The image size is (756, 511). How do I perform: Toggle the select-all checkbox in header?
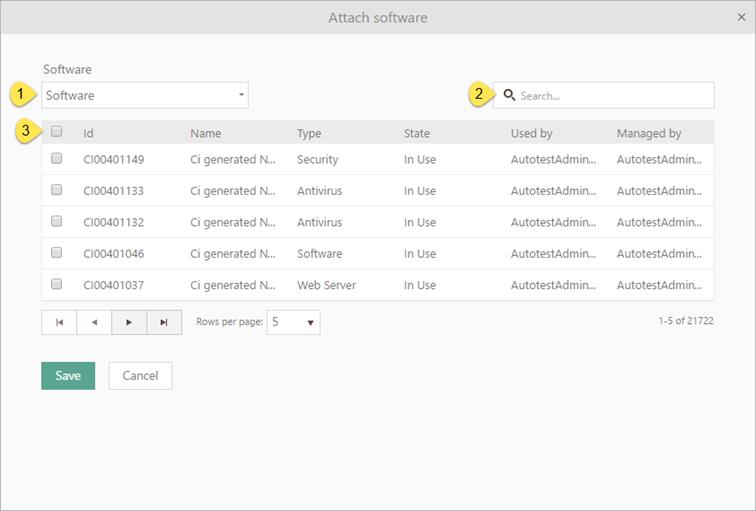click(57, 131)
